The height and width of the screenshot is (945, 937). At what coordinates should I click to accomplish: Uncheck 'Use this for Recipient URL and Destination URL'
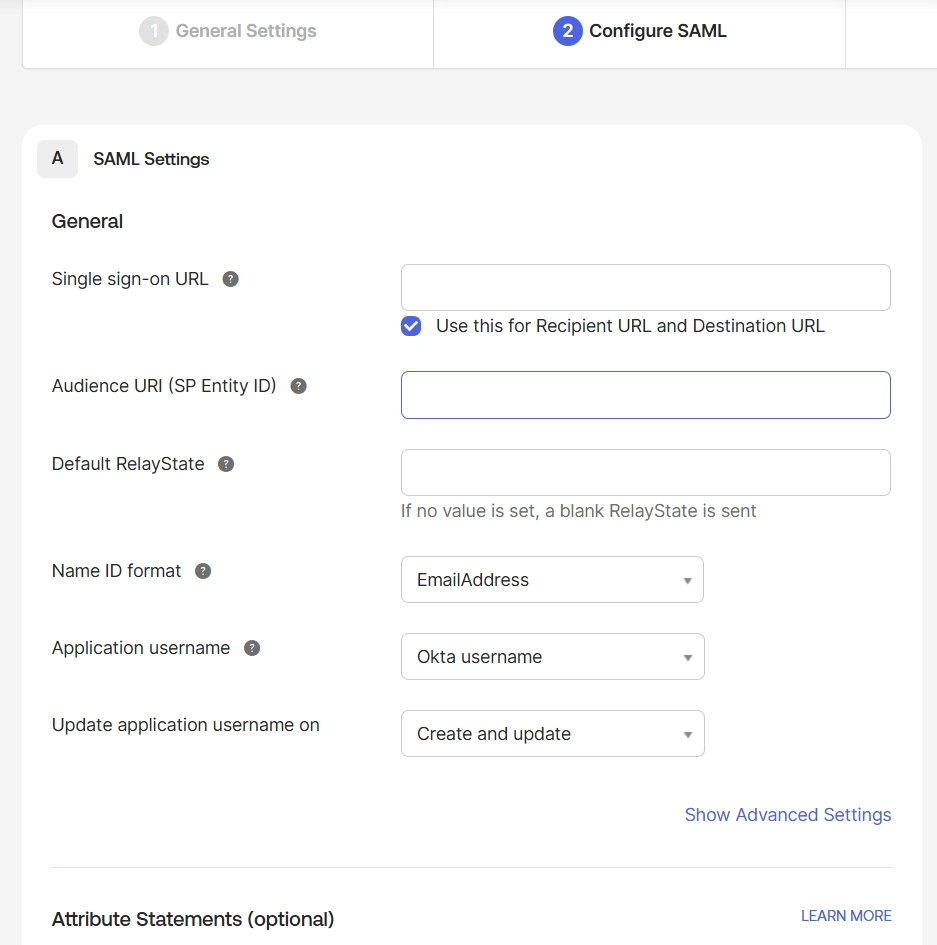(x=410, y=326)
